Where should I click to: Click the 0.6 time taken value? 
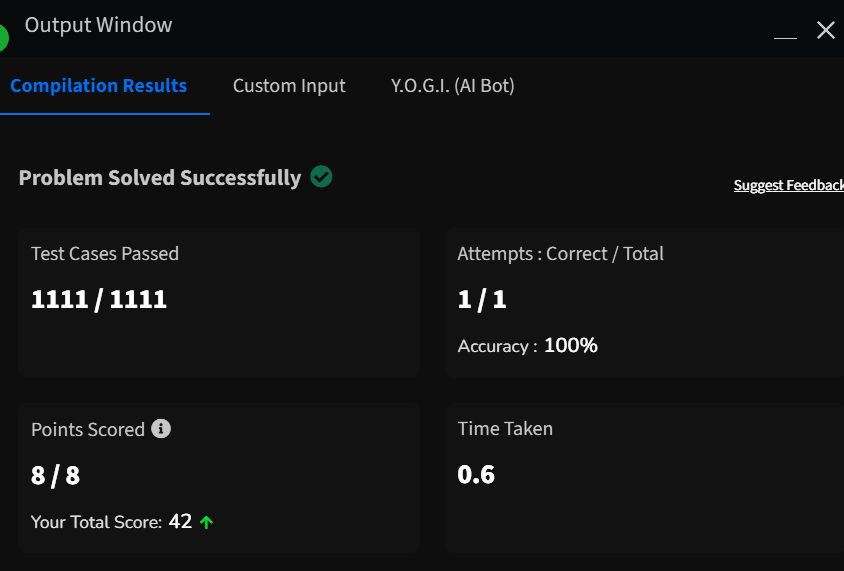[x=476, y=475]
